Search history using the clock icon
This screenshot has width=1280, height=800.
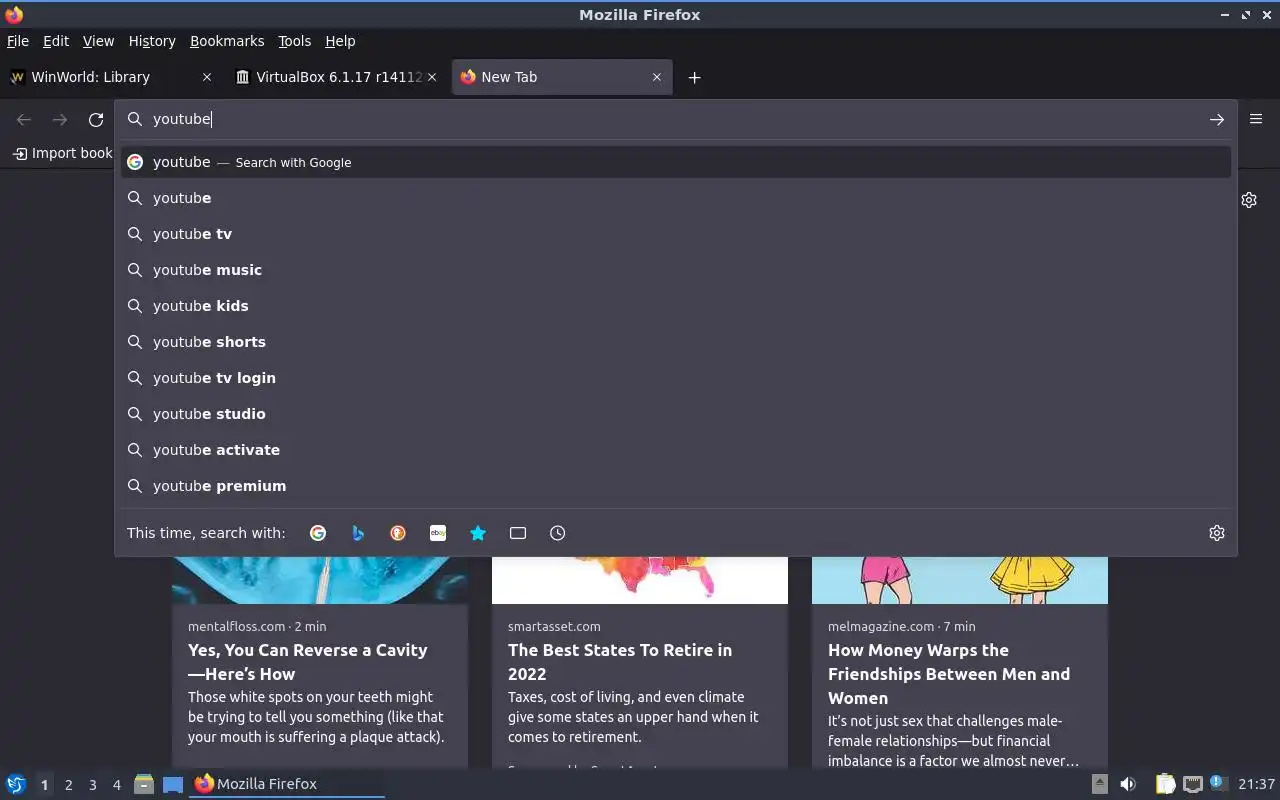coord(558,533)
